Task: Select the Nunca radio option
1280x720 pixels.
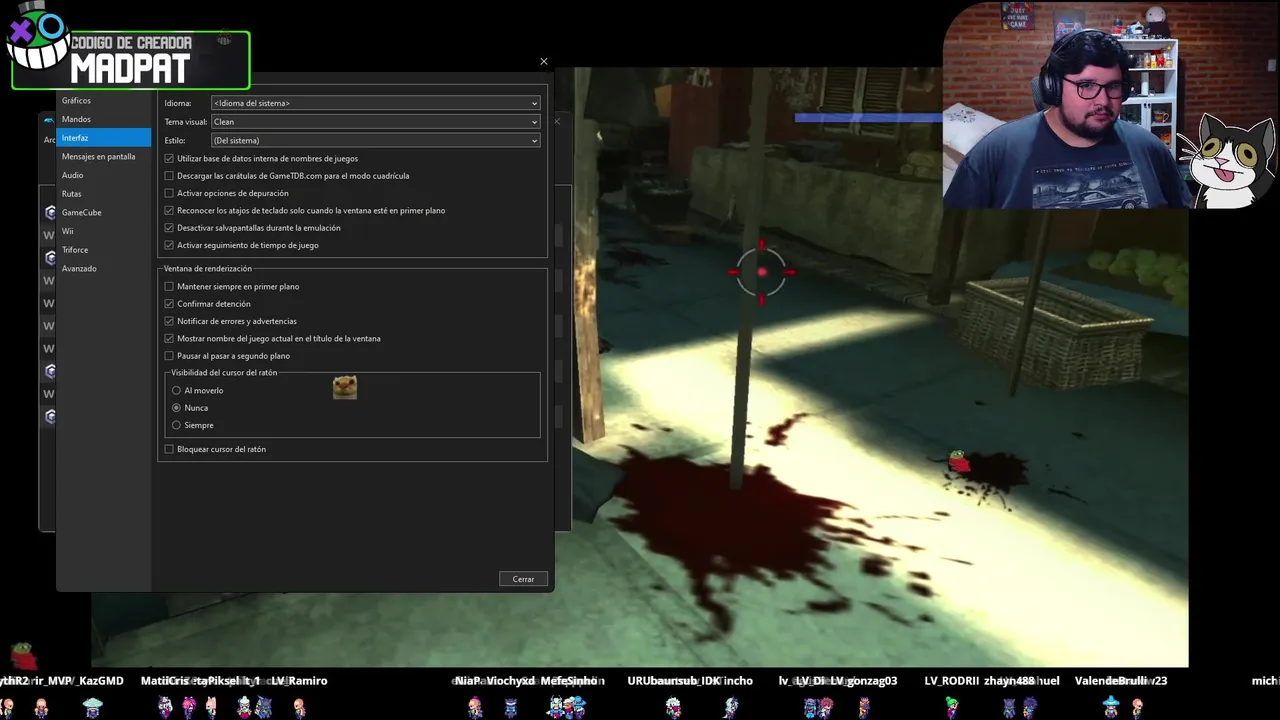Action: pyautogui.click(x=177, y=408)
